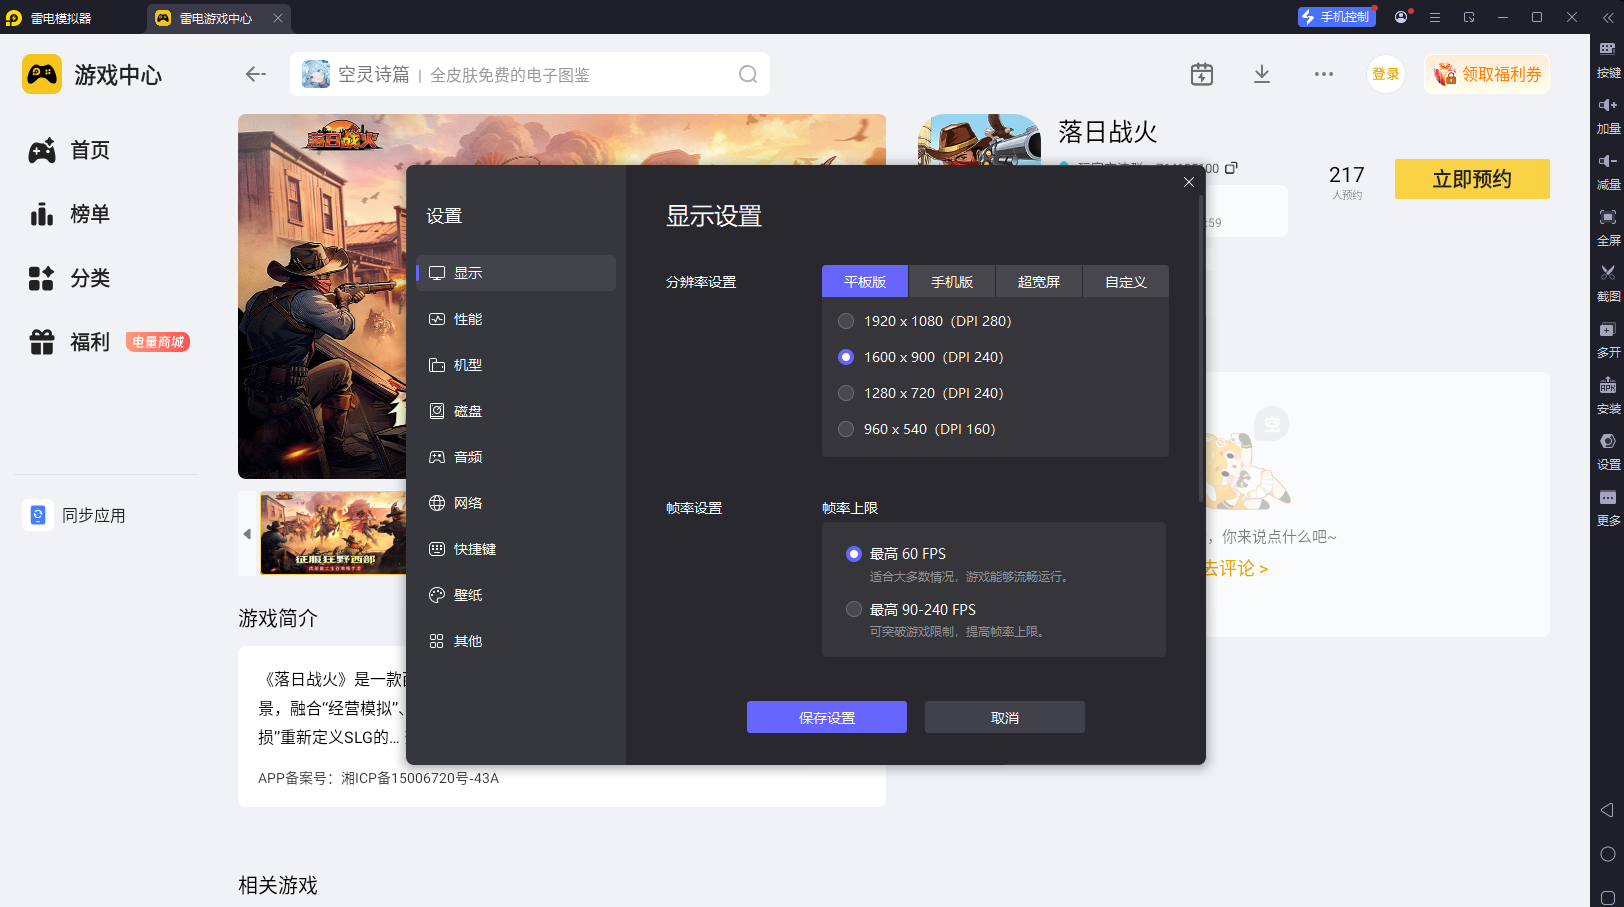Open 其他 settings category
Image resolution: width=1624 pixels, height=907 pixels.
coord(516,641)
